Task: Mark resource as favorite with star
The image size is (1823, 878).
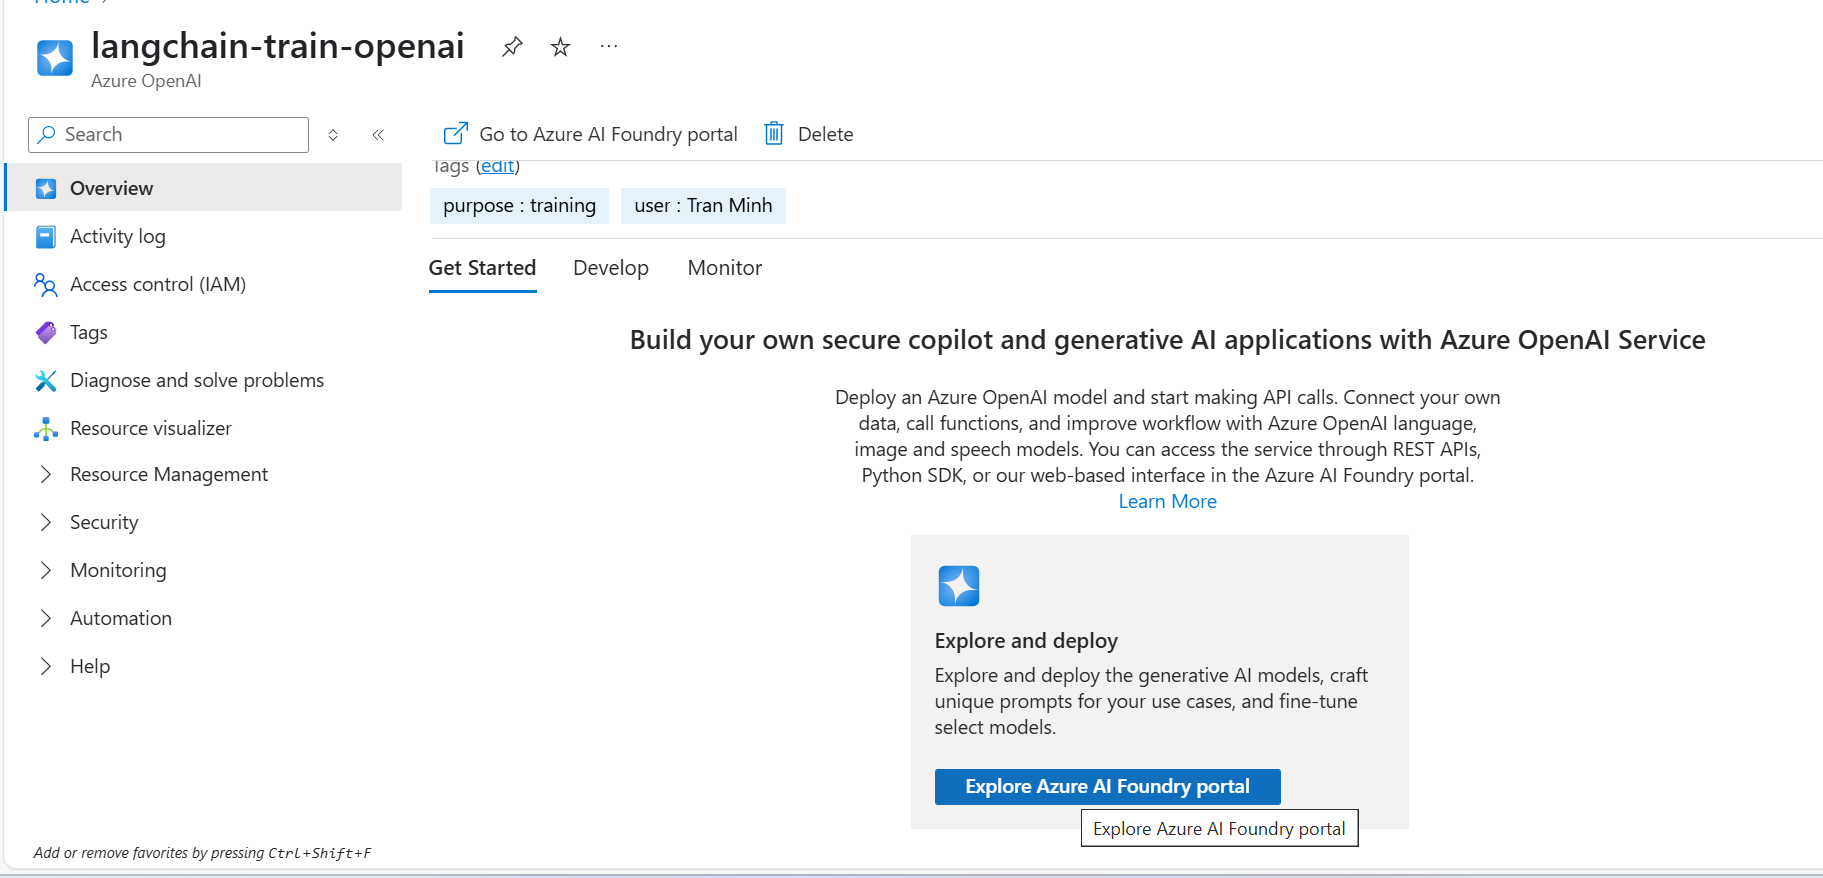Action: coord(560,47)
